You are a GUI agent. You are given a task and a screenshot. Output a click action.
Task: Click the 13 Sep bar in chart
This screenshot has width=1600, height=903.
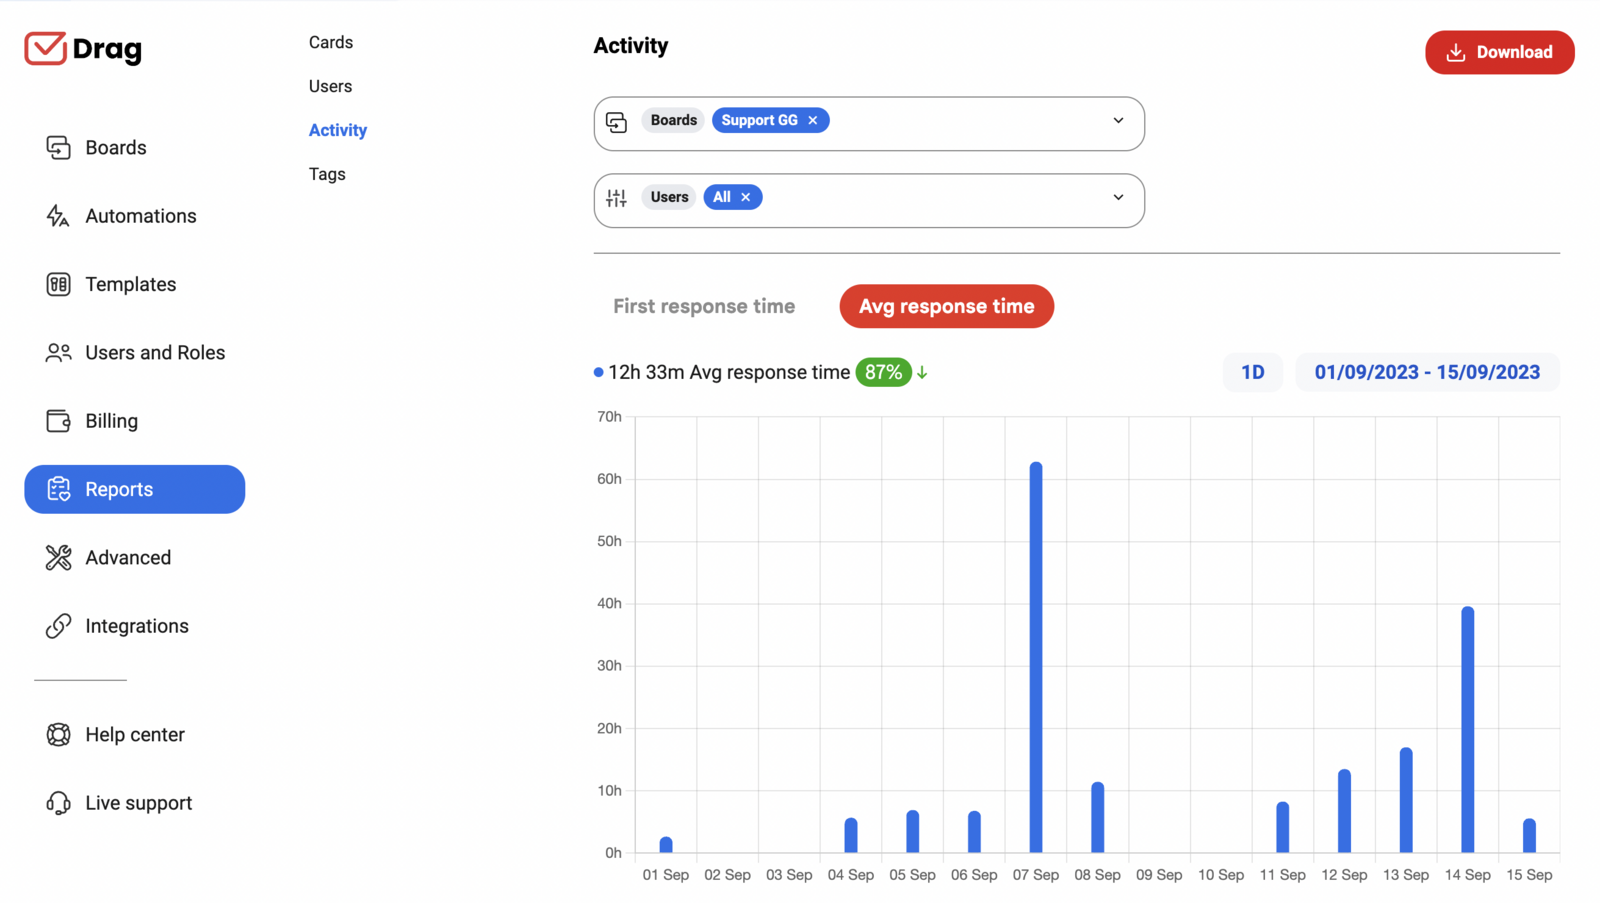1406,800
